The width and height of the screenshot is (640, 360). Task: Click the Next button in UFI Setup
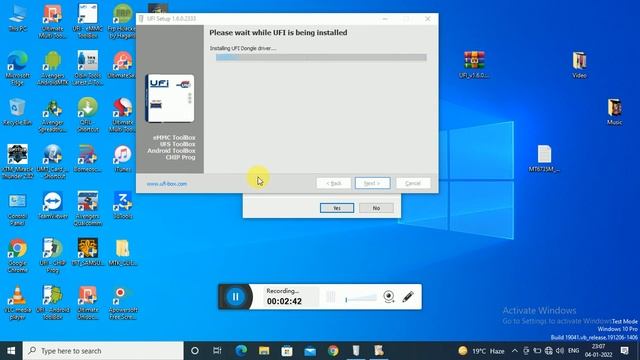coord(372,183)
